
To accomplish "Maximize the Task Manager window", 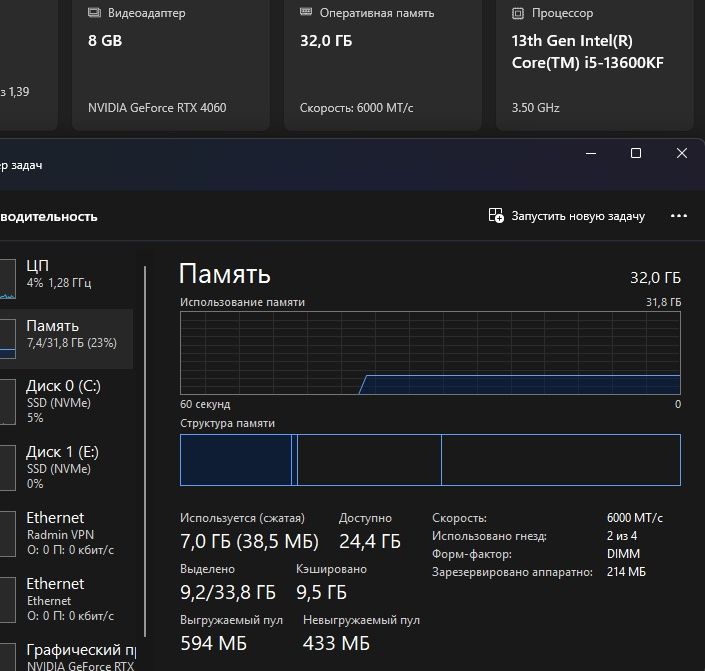I will point(636,153).
